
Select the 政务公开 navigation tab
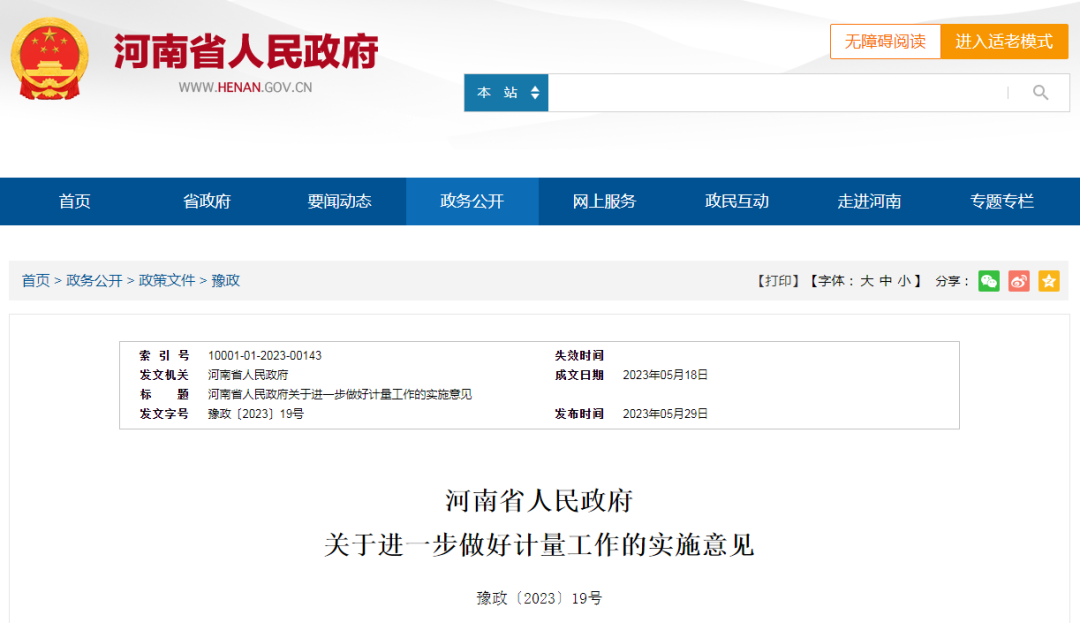pos(472,201)
